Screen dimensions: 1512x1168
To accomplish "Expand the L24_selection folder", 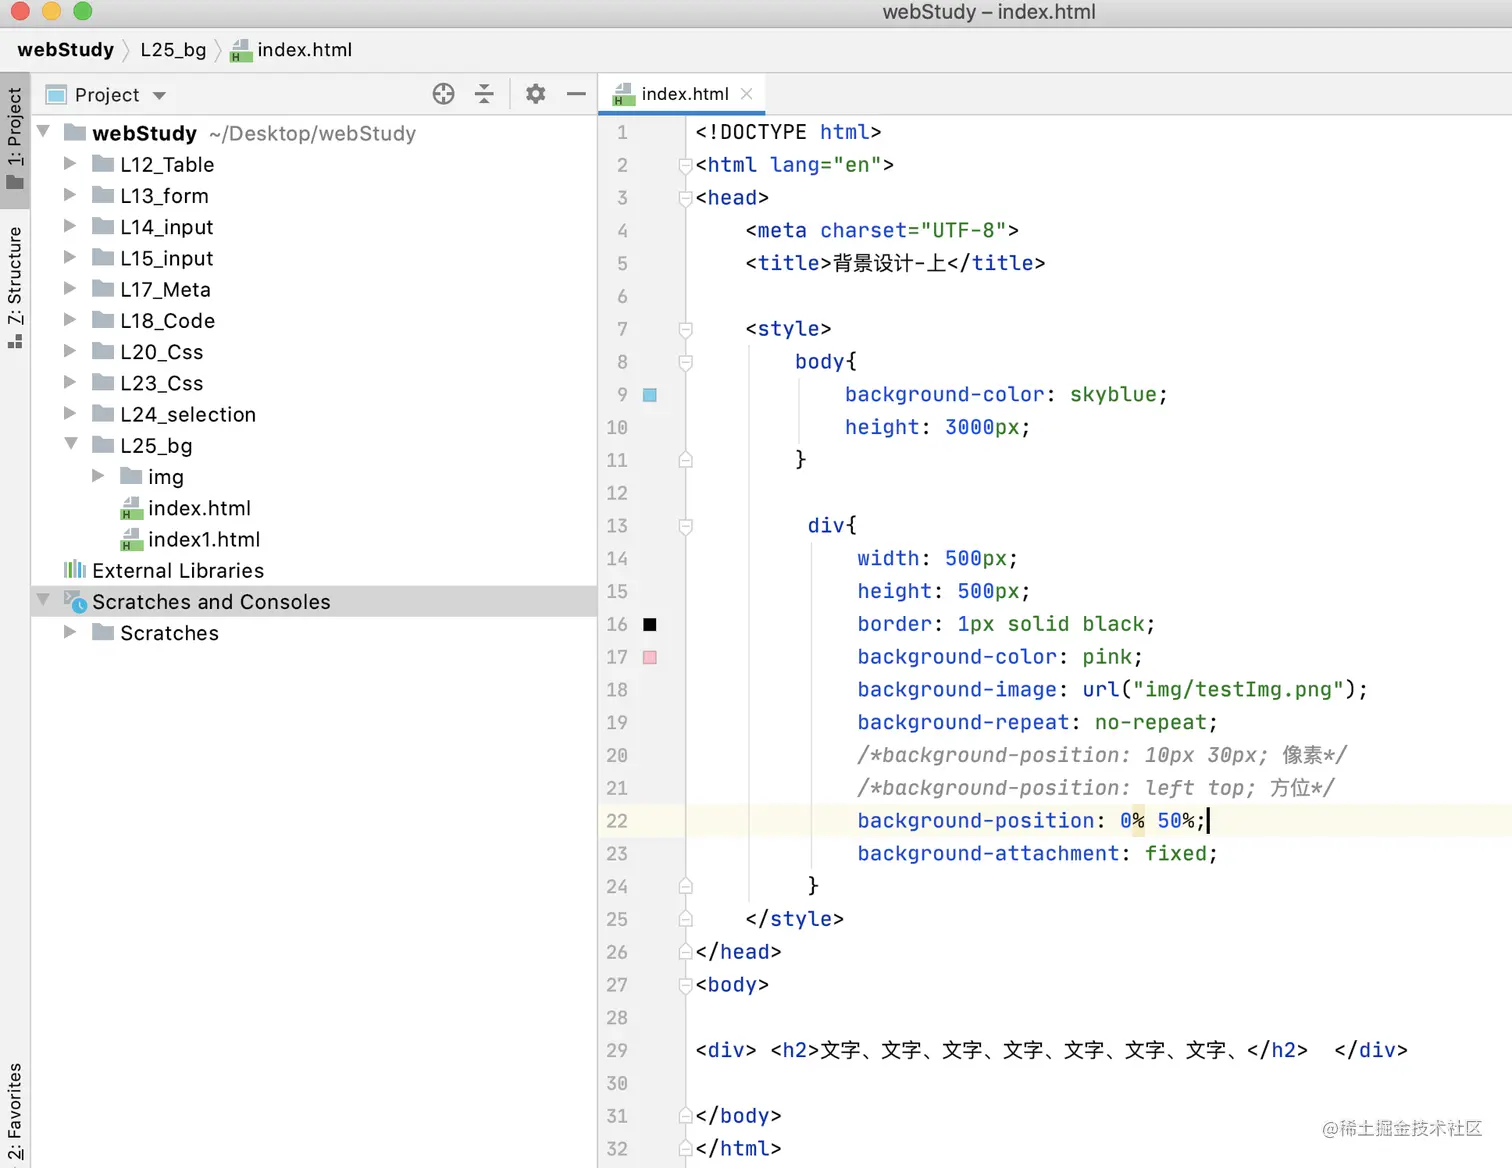I will coord(70,414).
